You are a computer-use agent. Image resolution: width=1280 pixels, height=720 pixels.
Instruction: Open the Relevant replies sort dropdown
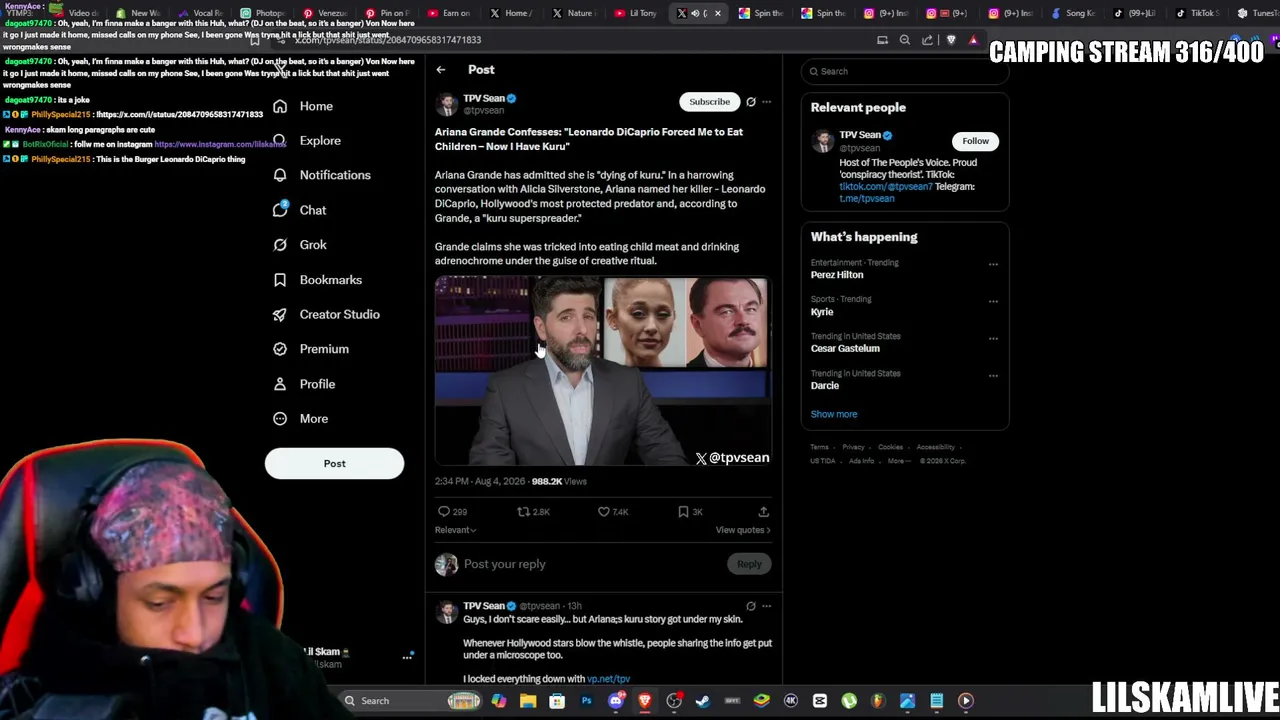(455, 530)
